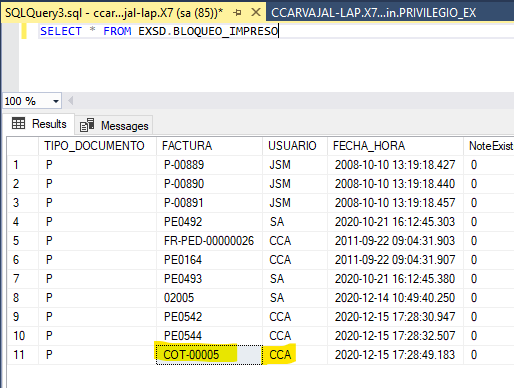Select row 5 header
This screenshot has width=514, height=388.
(x=23, y=241)
